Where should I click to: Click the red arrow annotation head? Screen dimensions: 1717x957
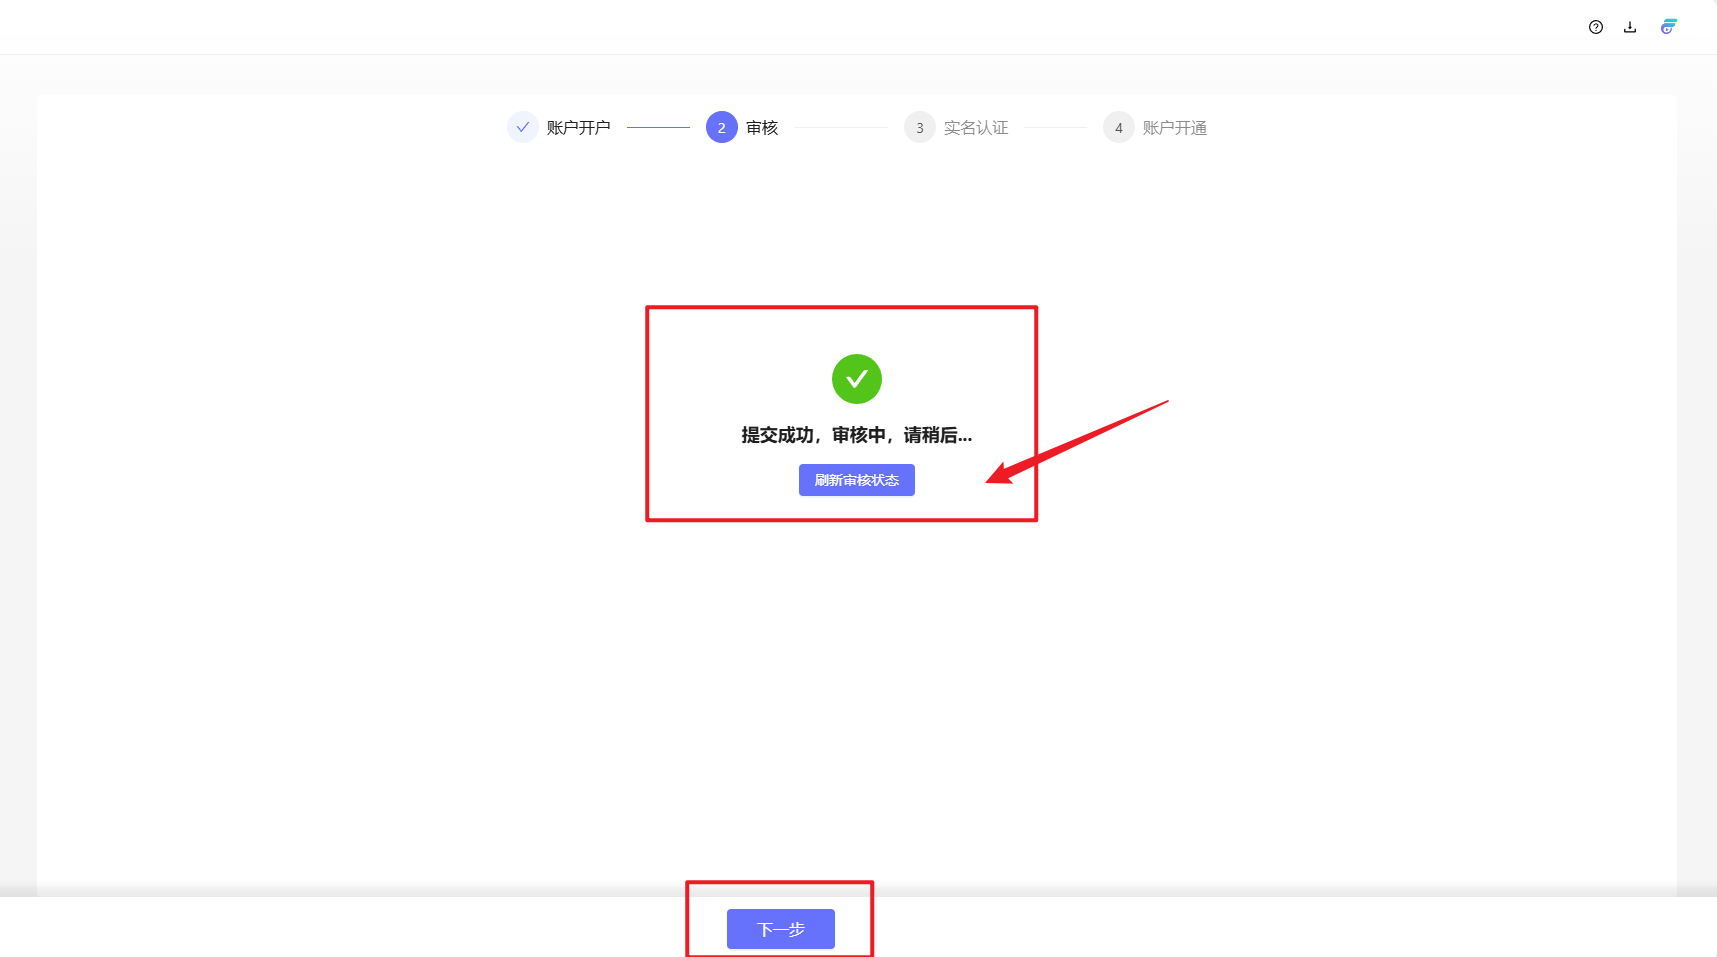click(x=1000, y=473)
